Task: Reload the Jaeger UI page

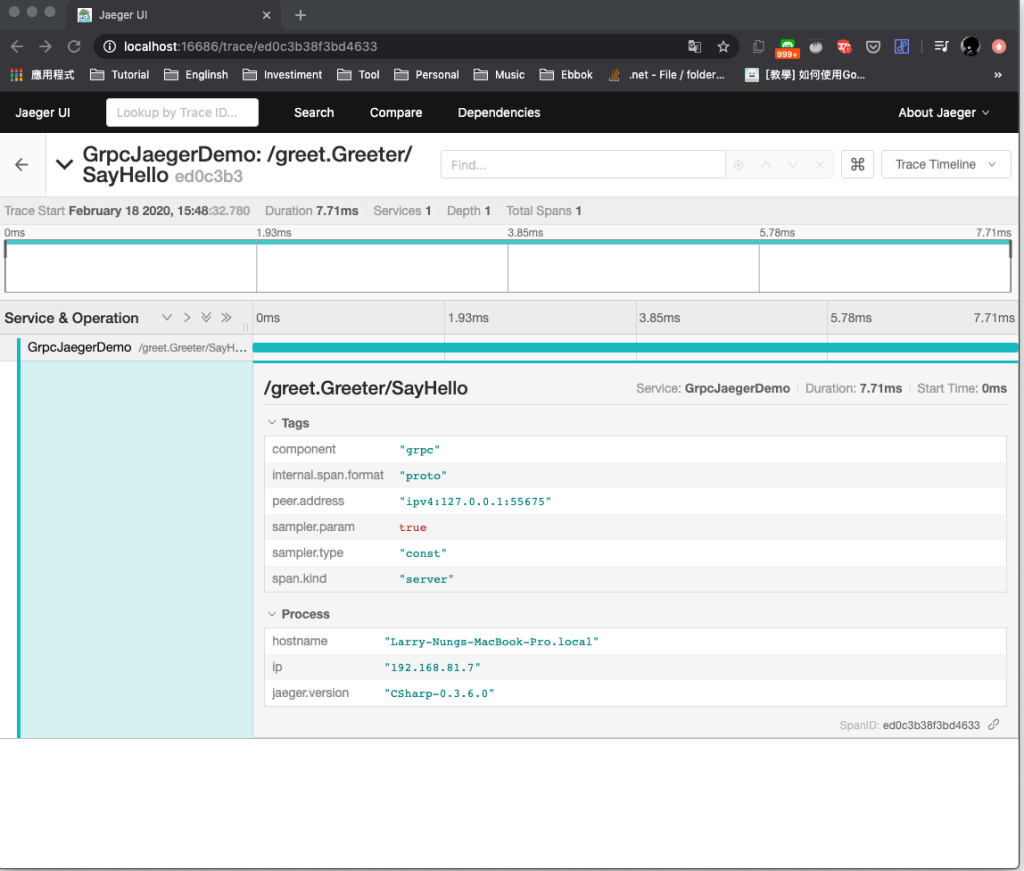Action: click(x=74, y=46)
